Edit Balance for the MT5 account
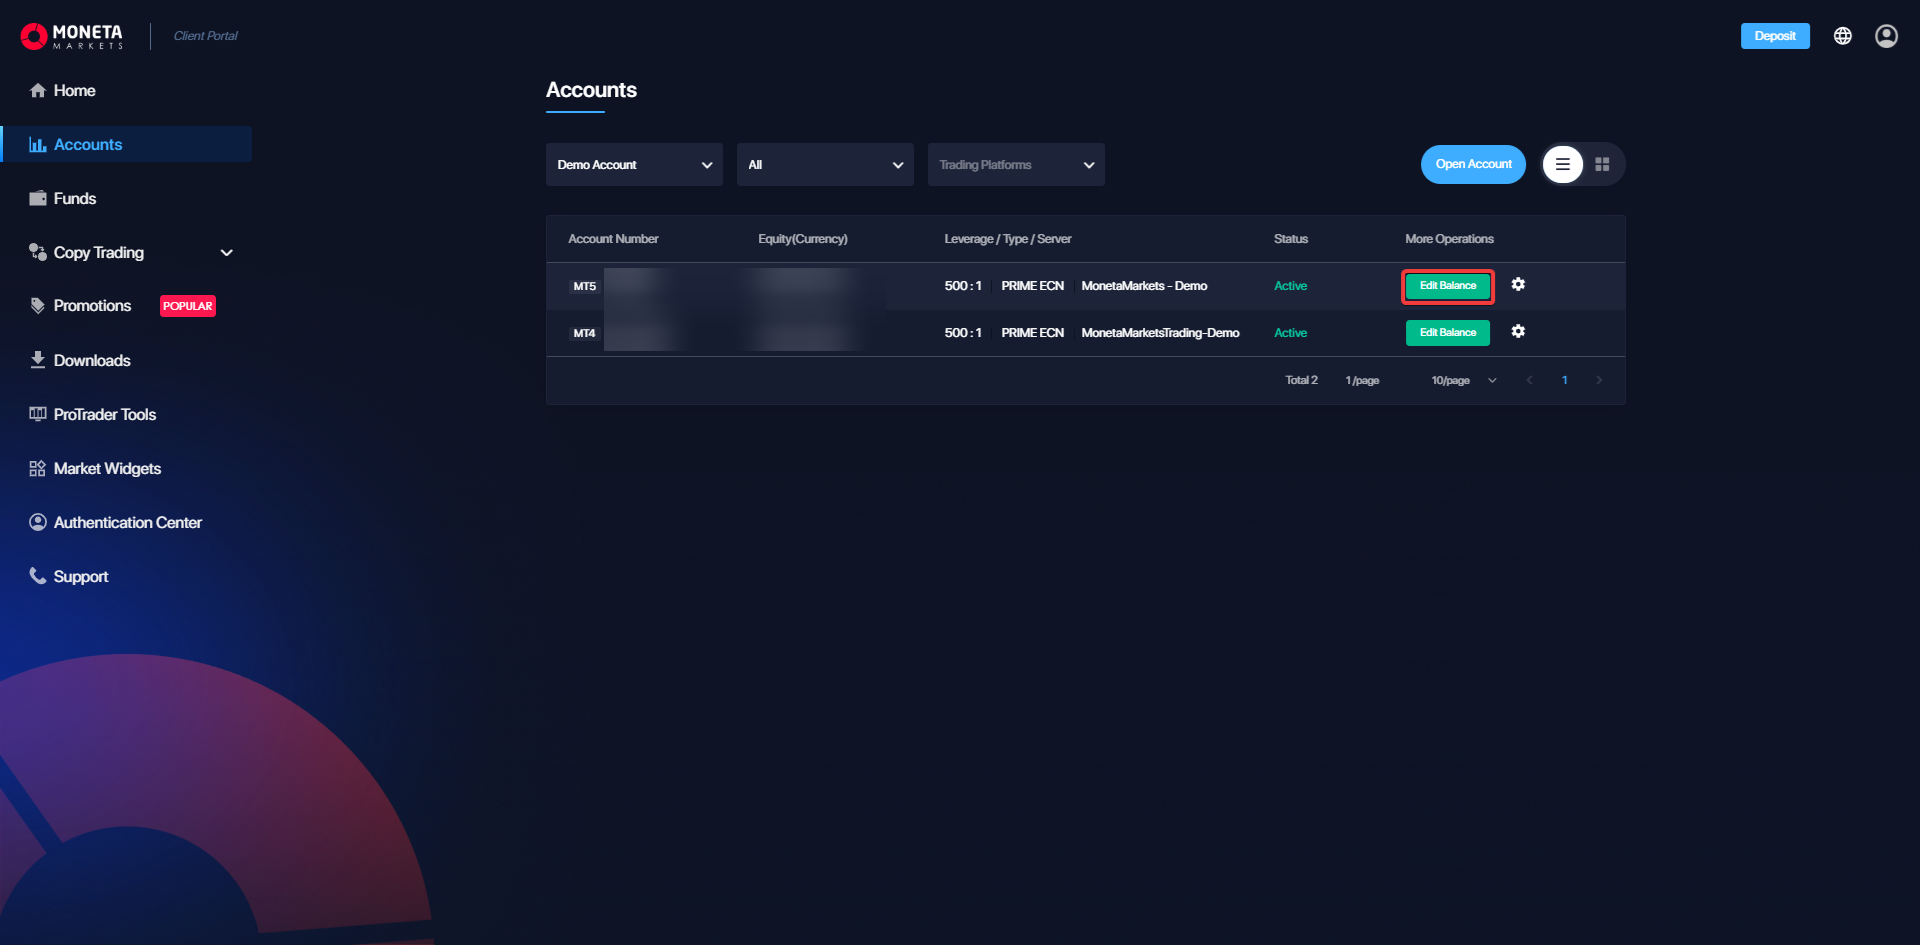The width and height of the screenshot is (1920, 945). [1448, 286]
